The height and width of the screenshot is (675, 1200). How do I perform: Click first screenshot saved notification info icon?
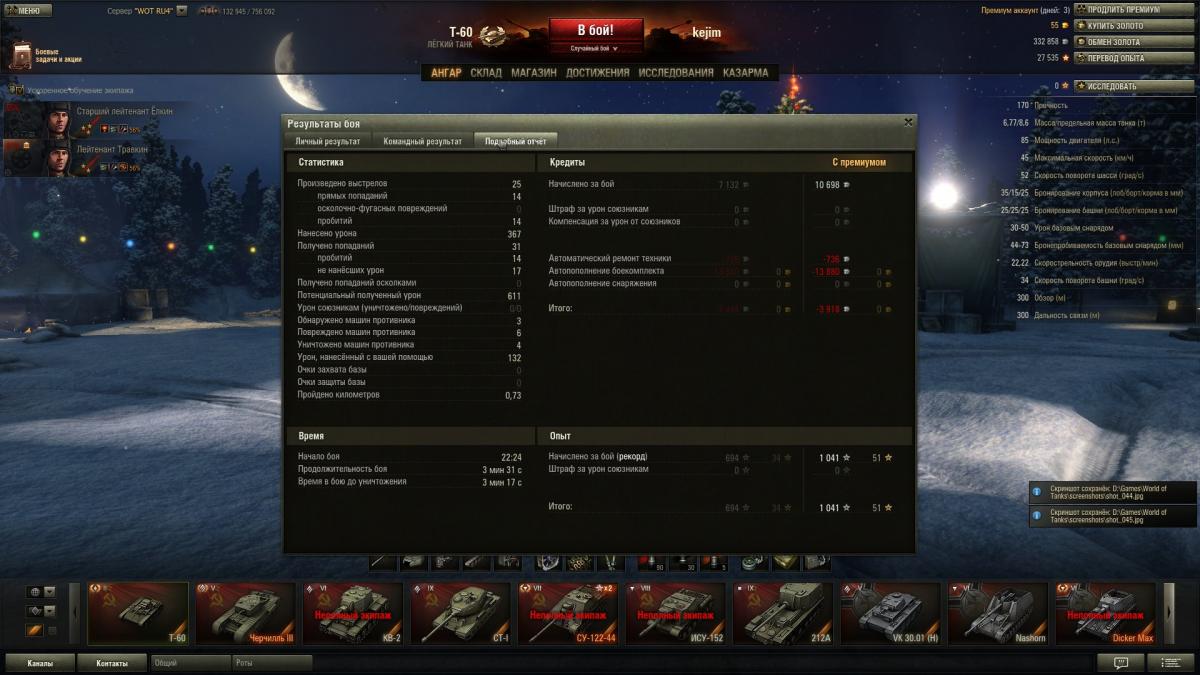click(1038, 492)
